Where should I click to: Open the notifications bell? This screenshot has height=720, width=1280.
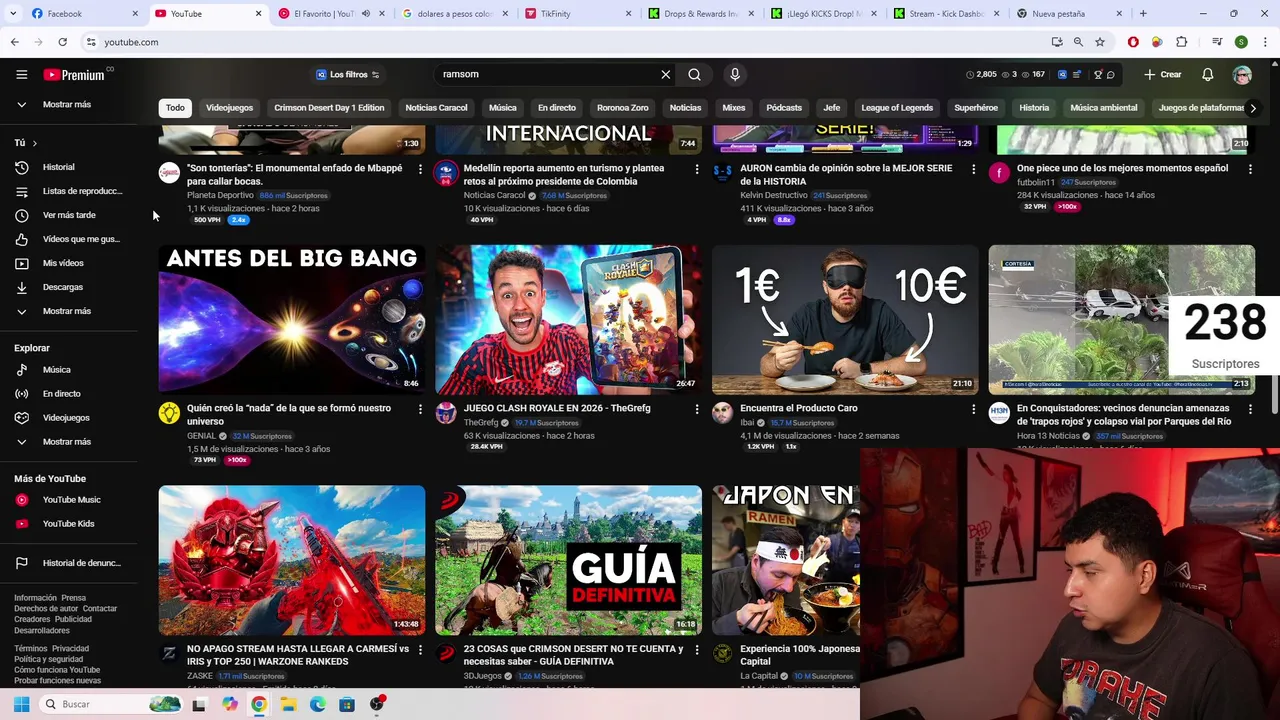(1207, 75)
